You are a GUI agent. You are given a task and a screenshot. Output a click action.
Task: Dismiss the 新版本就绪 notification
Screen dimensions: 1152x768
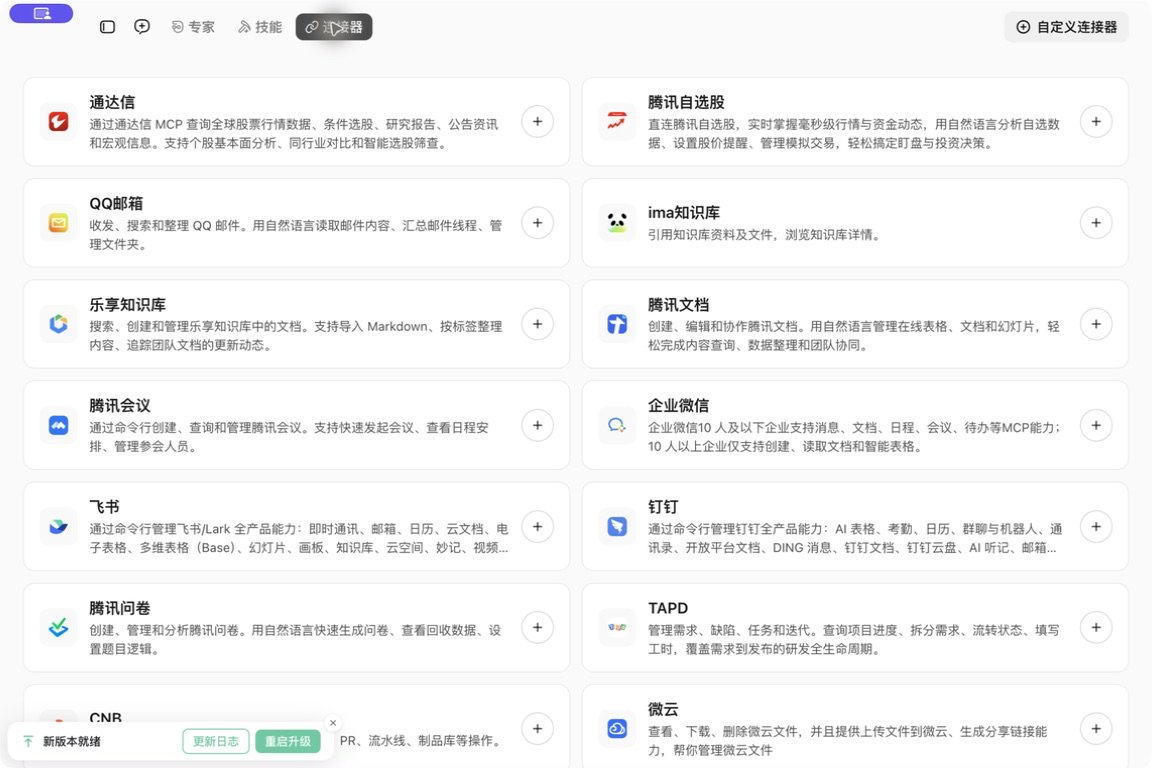333,723
